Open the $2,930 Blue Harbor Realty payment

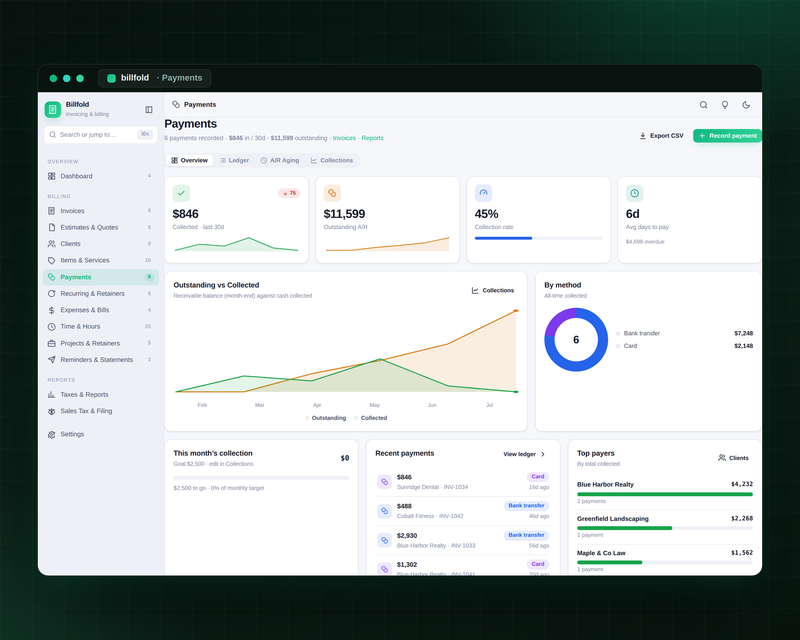pyautogui.click(x=463, y=540)
